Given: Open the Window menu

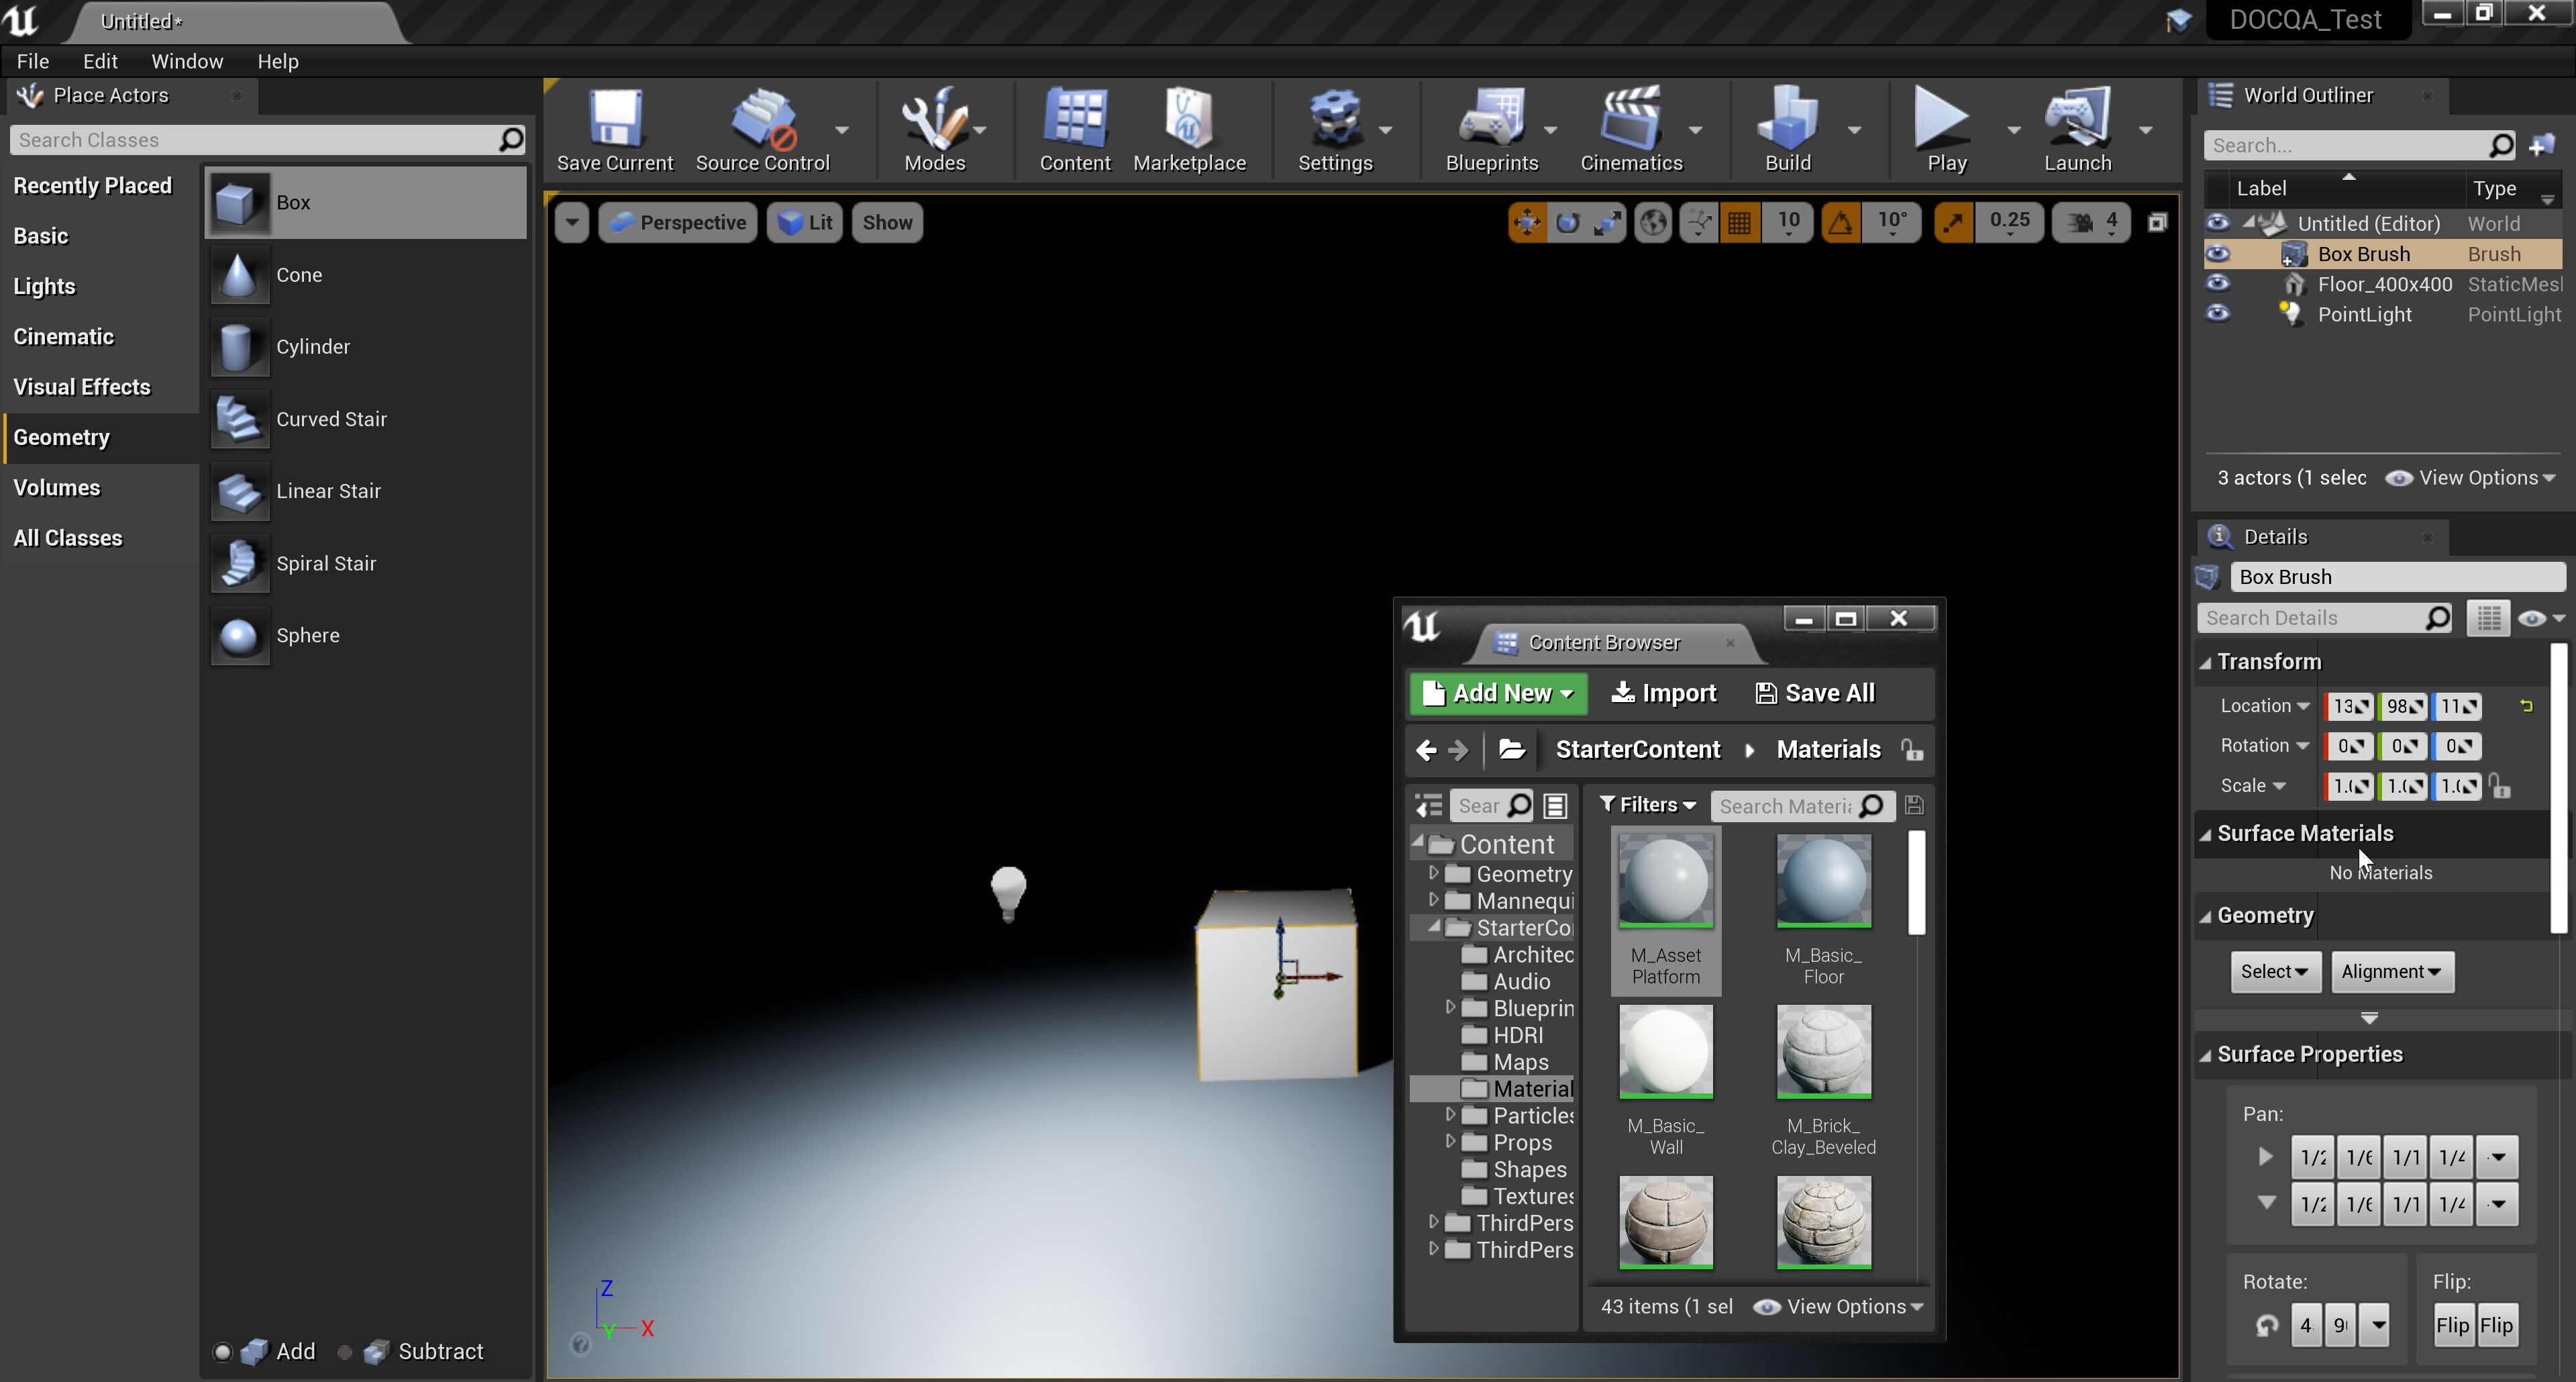Looking at the screenshot, I should (187, 61).
